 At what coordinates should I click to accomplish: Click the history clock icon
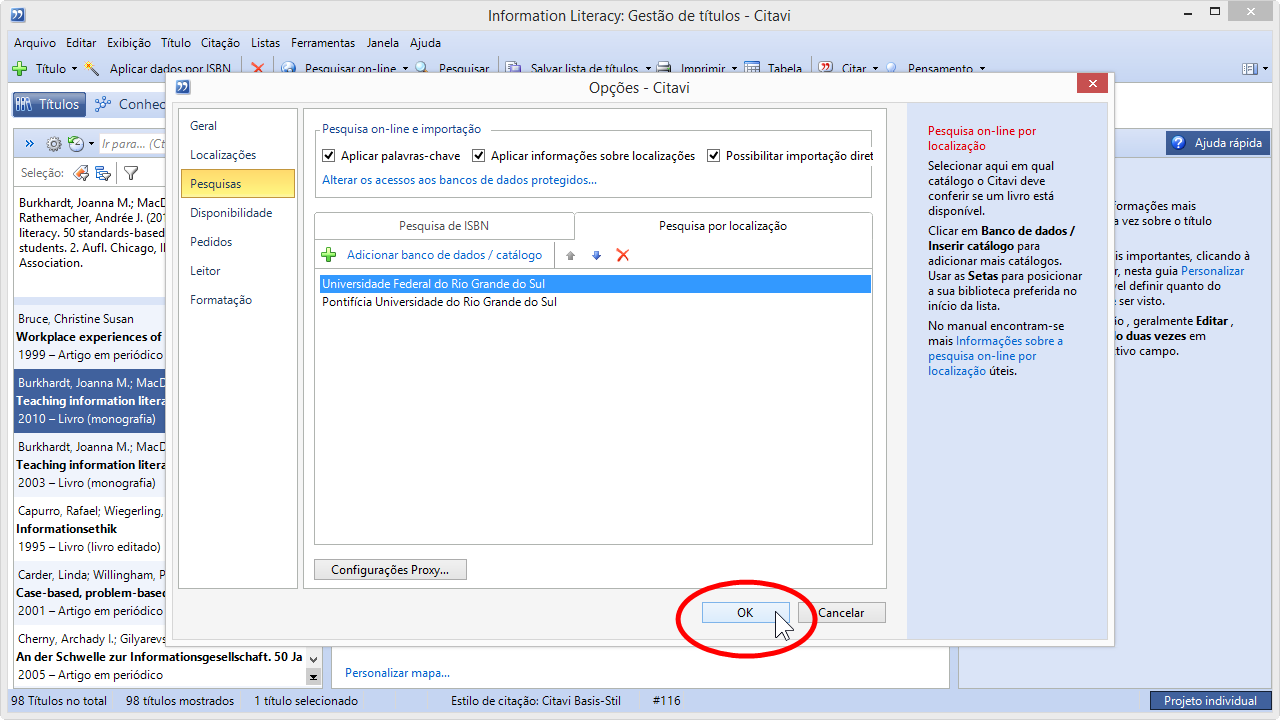[x=76, y=144]
